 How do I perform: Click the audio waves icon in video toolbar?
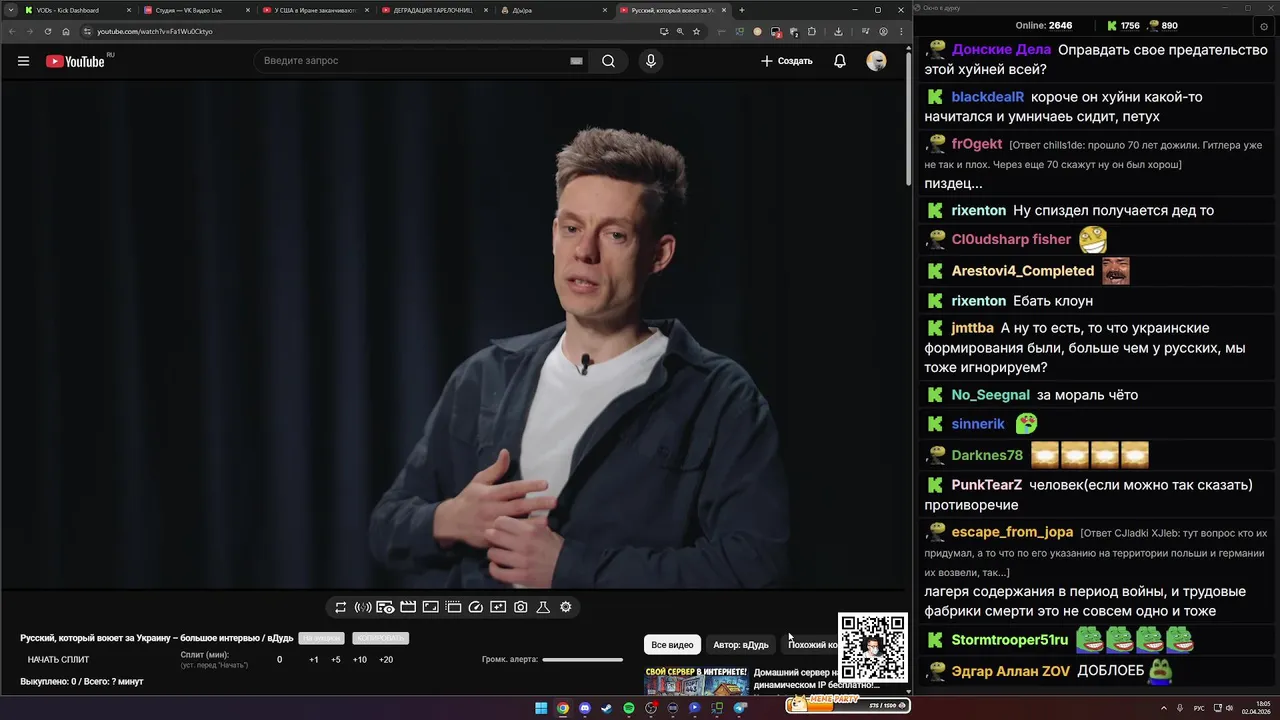[363, 607]
